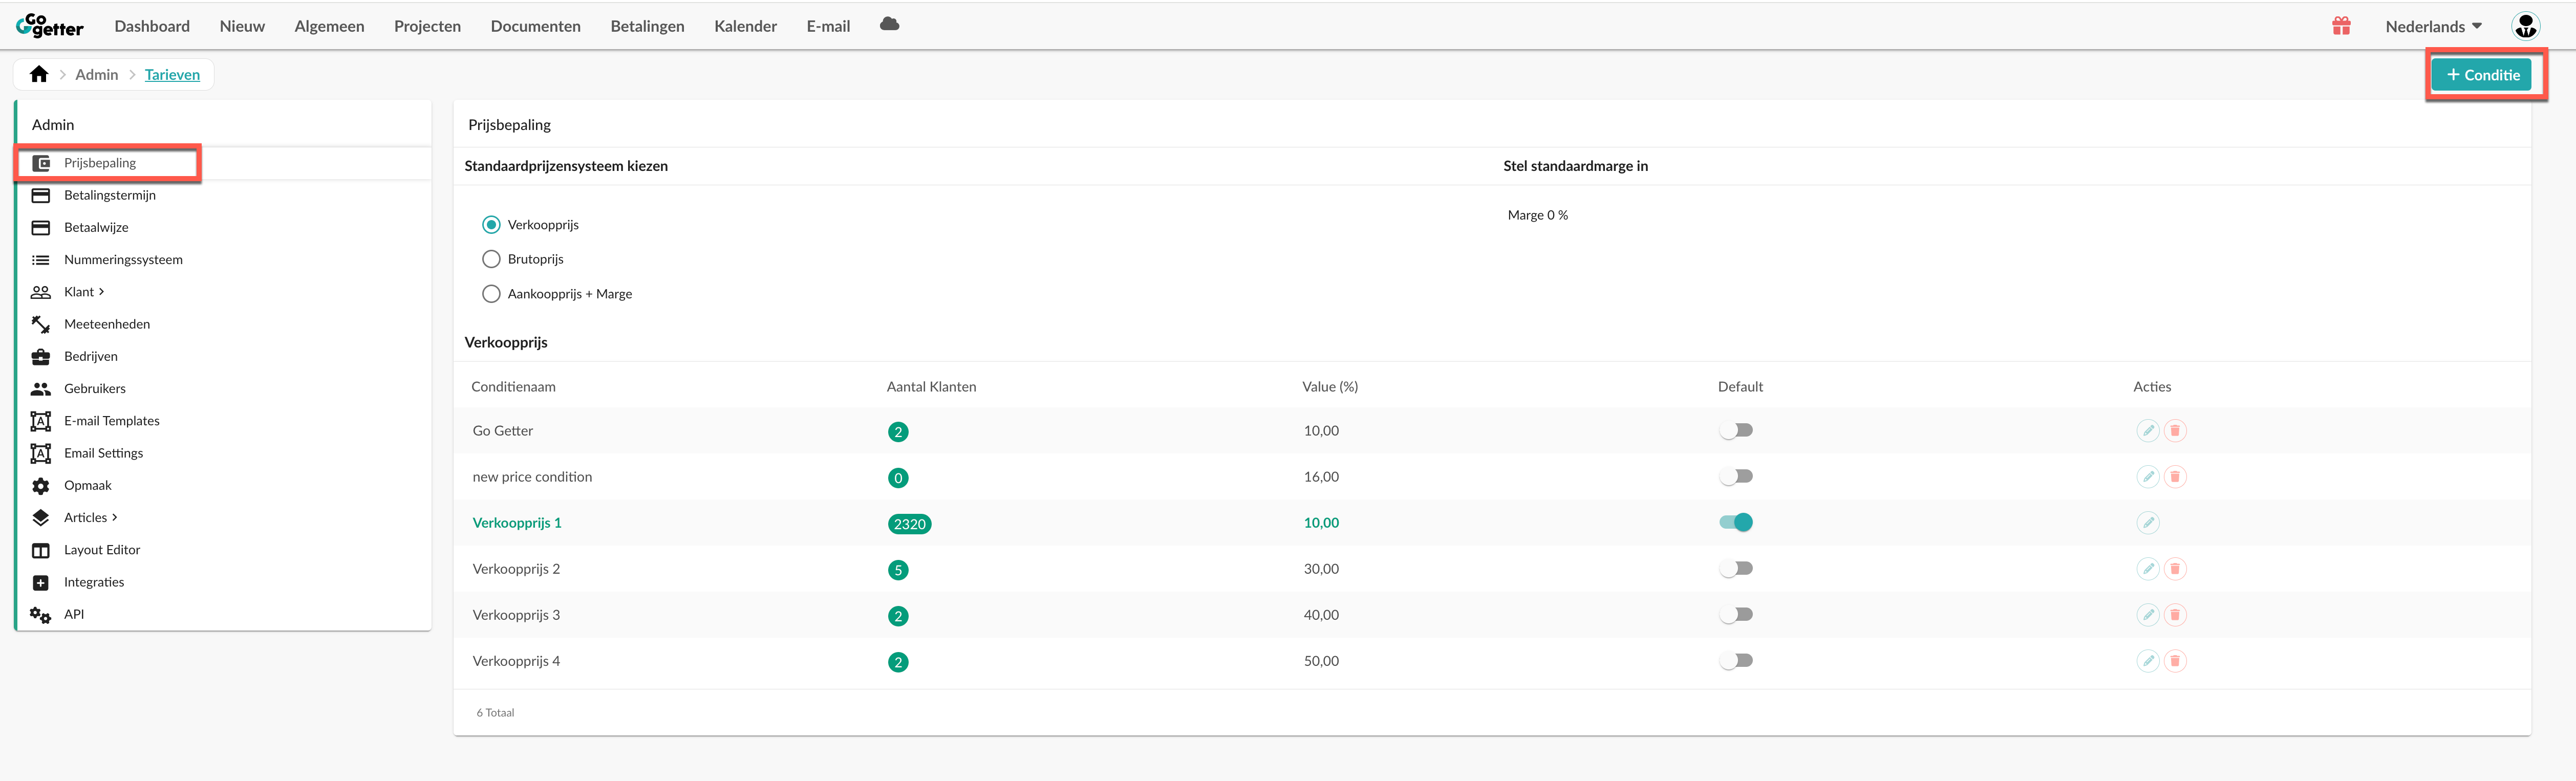
Task: Click the 6 Totaal footer text
Action: tap(495, 713)
